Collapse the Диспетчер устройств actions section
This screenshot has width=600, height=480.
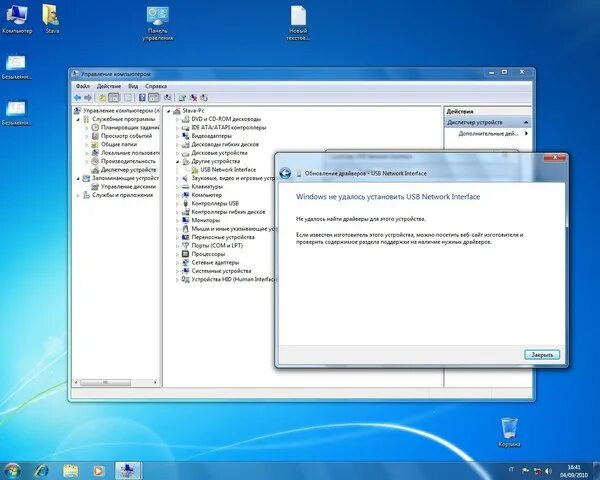(x=526, y=122)
